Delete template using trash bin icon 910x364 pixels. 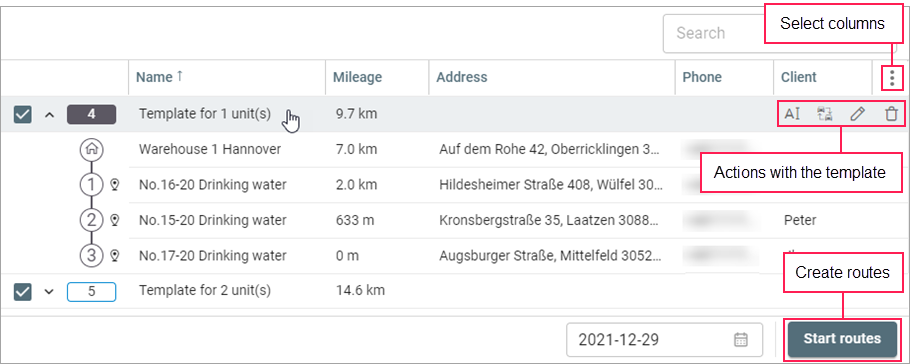[891, 114]
